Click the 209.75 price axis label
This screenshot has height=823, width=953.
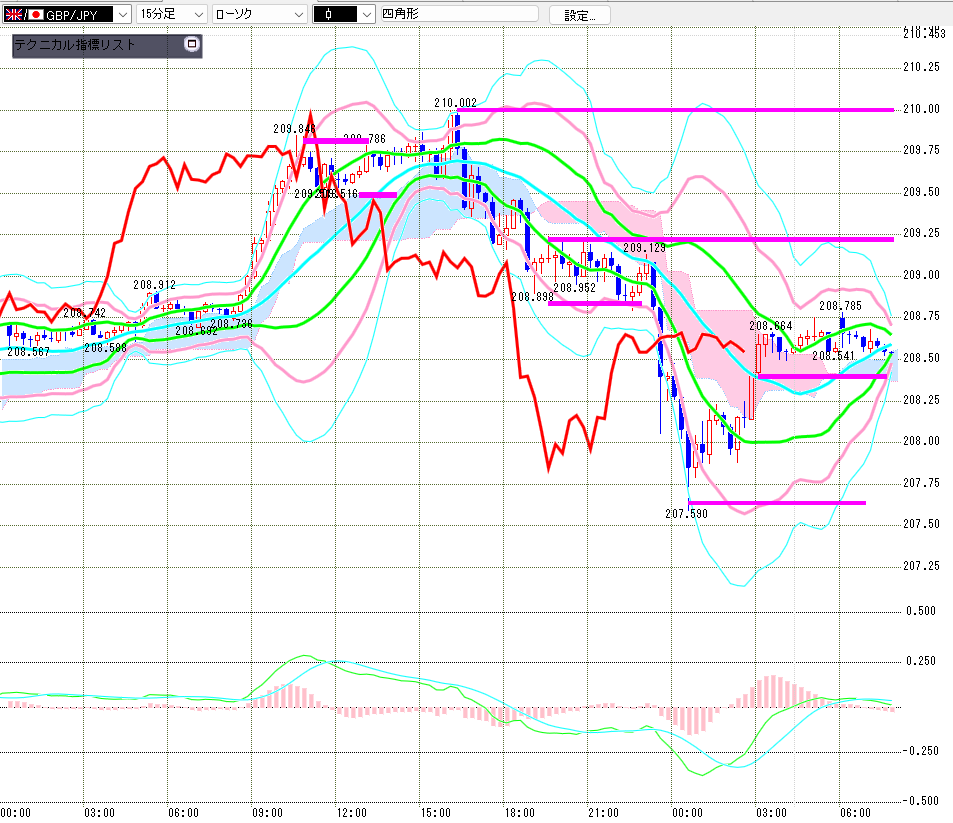click(x=921, y=150)
